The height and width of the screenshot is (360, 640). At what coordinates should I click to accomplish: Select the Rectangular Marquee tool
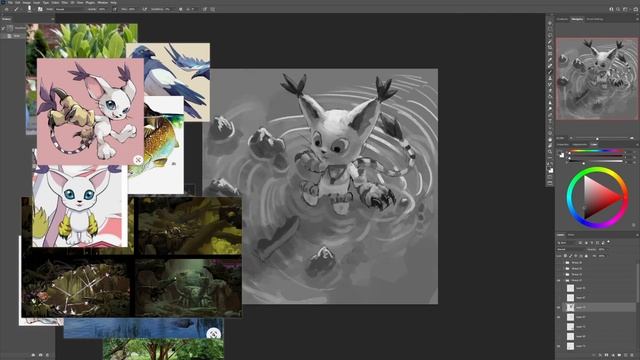[550, 29]
